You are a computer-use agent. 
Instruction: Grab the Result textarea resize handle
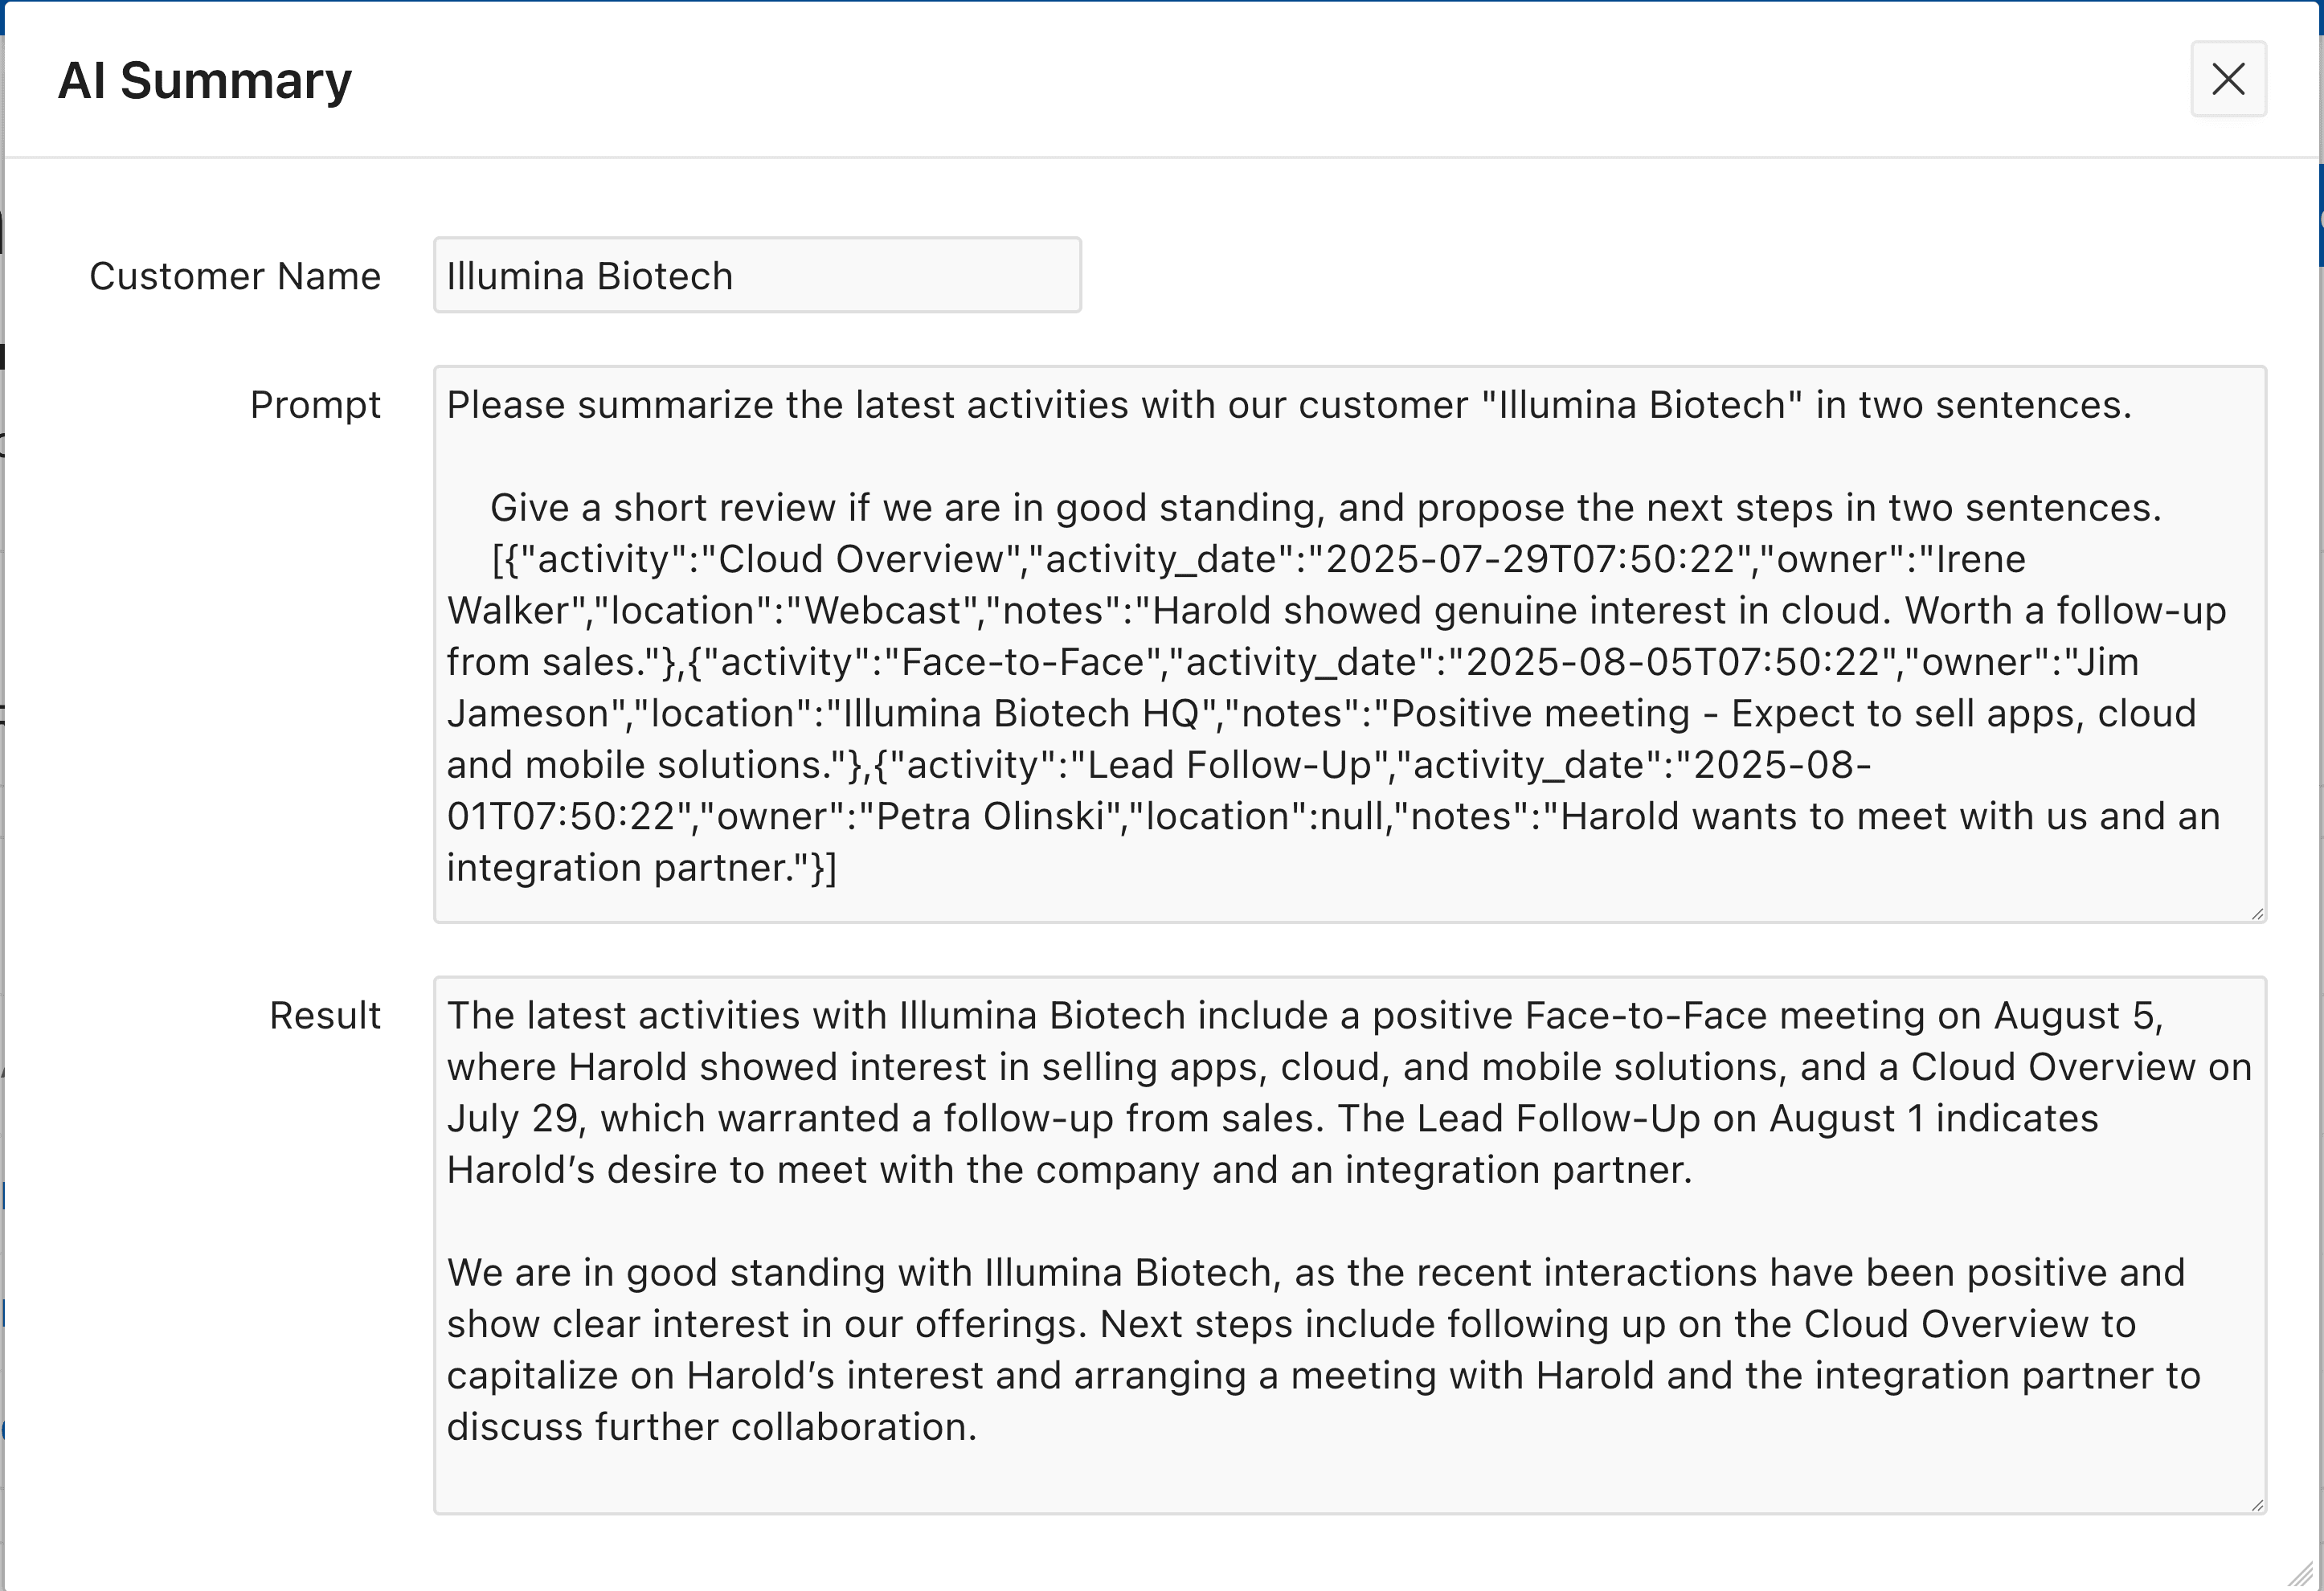2257,1505
